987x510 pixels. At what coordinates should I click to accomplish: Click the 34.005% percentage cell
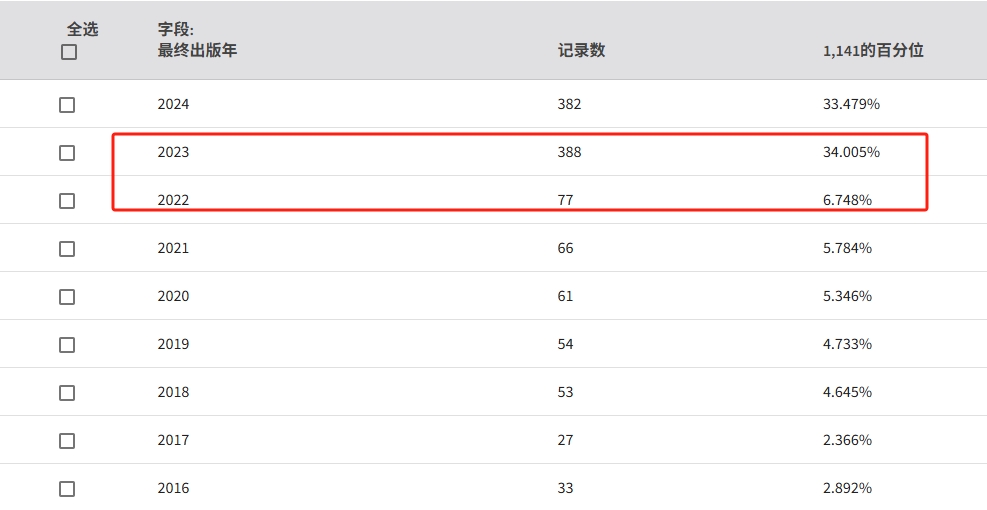tap(851, 152)
